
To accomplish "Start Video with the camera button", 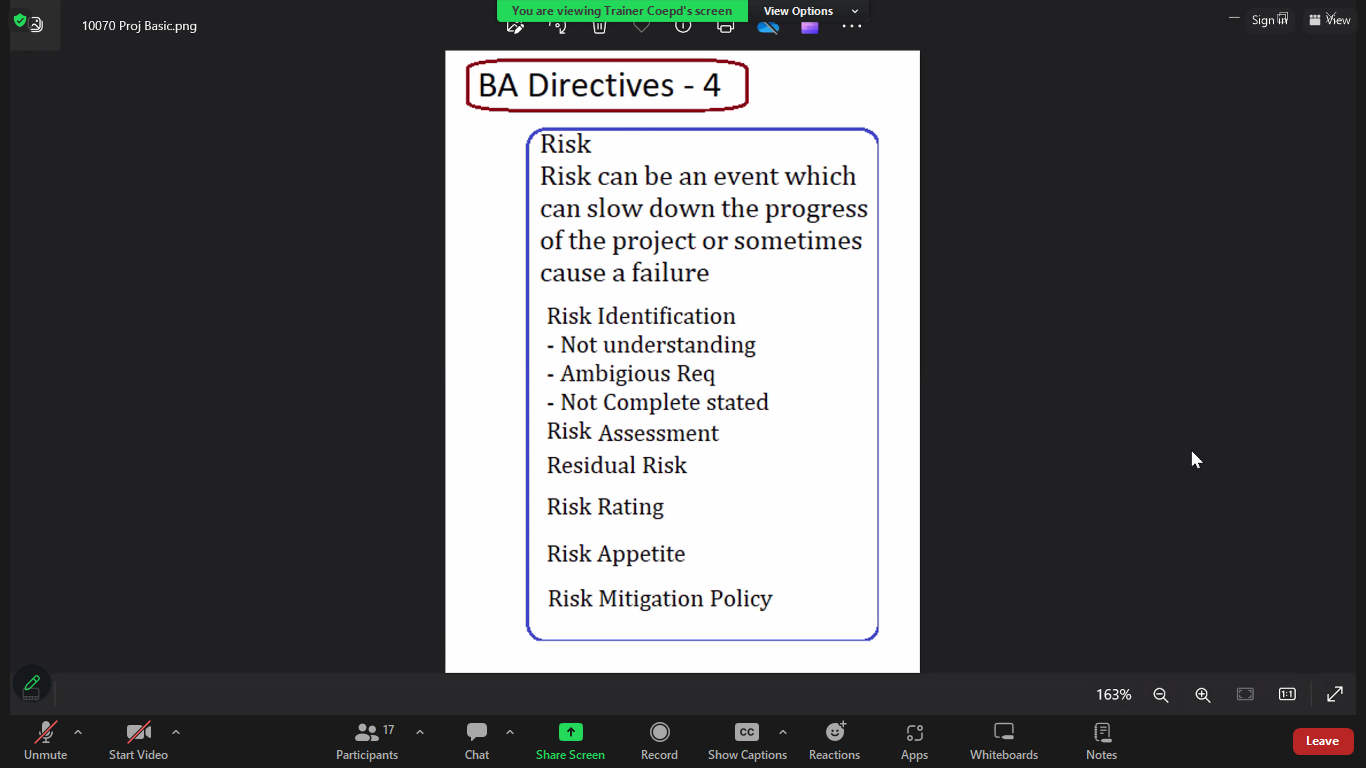I will (138, 741).
